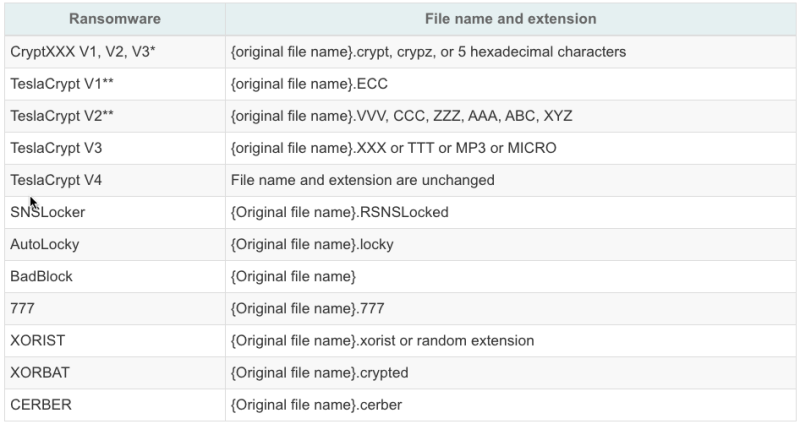Screen dimensions: 800x424
Task: Click the .RSNSLocked extension text
Action: coord(339,212)
